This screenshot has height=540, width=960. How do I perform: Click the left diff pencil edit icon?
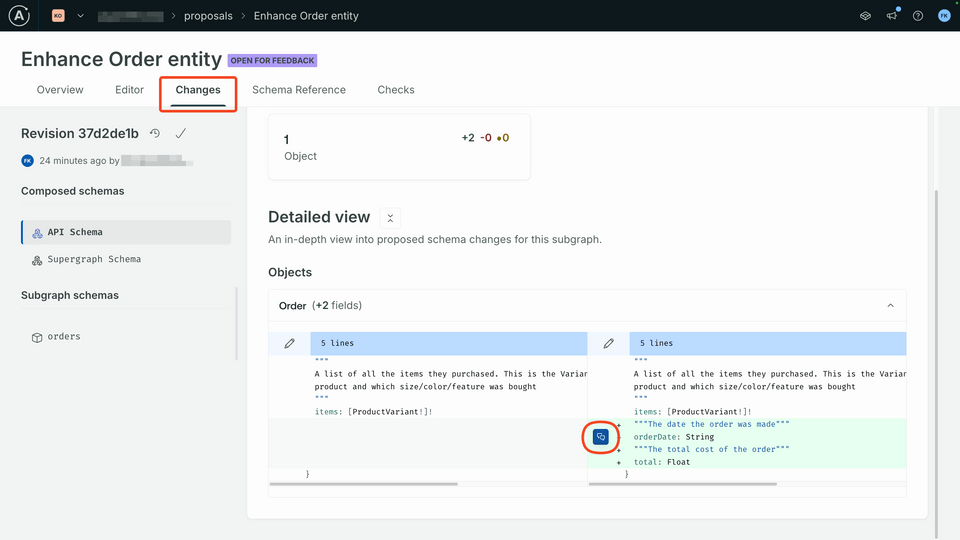pos(290,343)
